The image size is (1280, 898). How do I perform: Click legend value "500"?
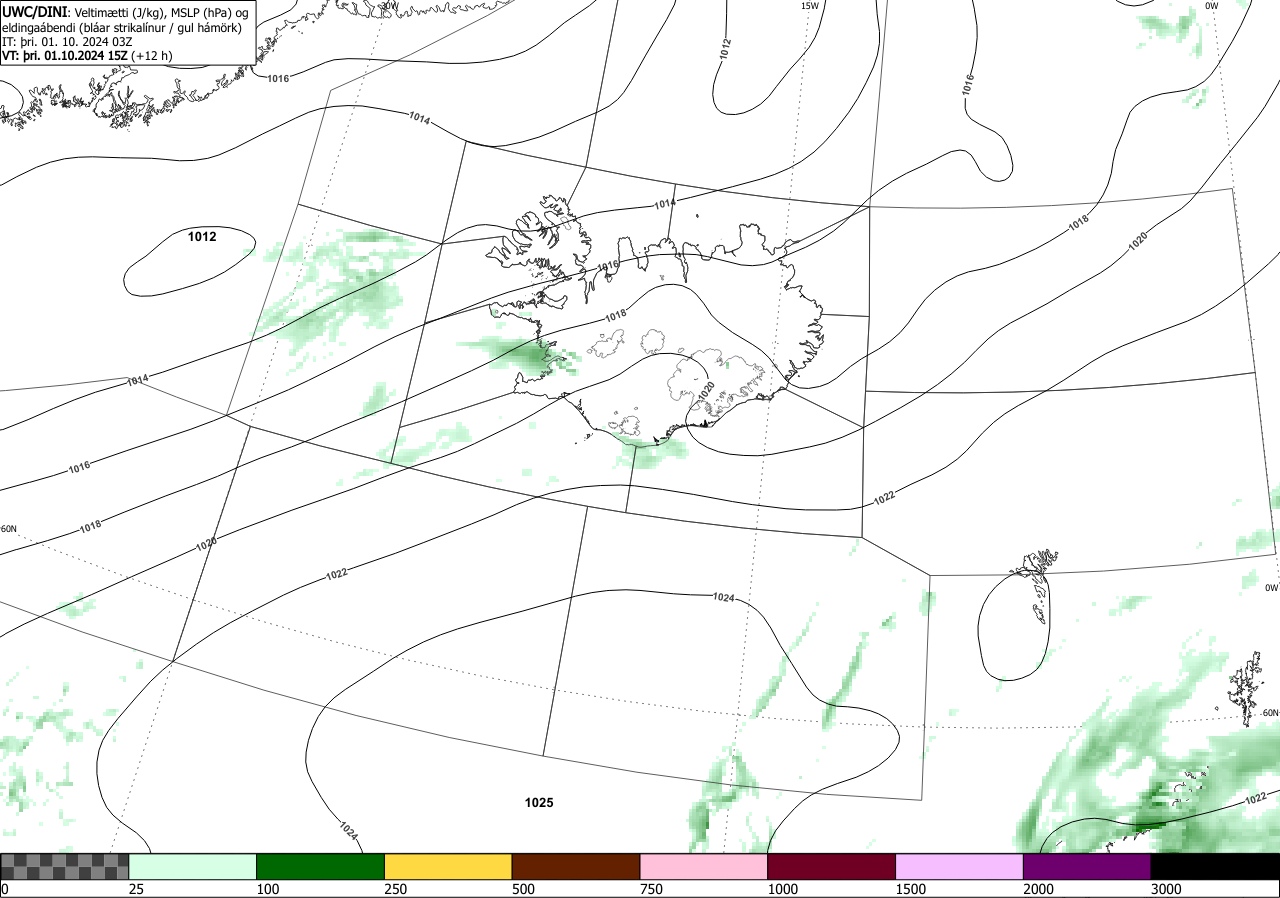[523, 889]
